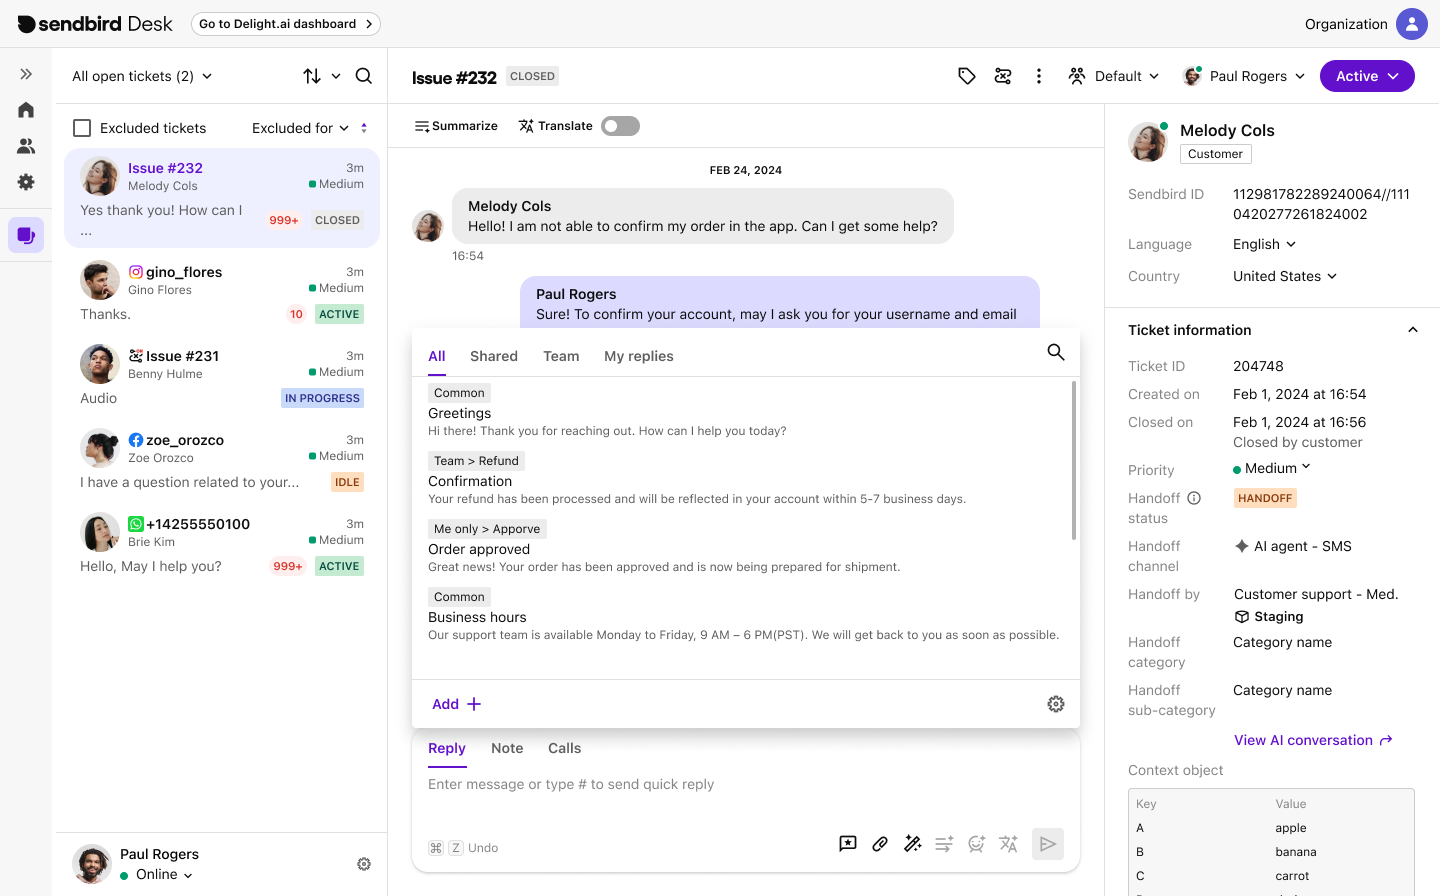Open gino_flores ticket in list
This screenshot has width=1440, height=896.
click(x=222, y=292)
